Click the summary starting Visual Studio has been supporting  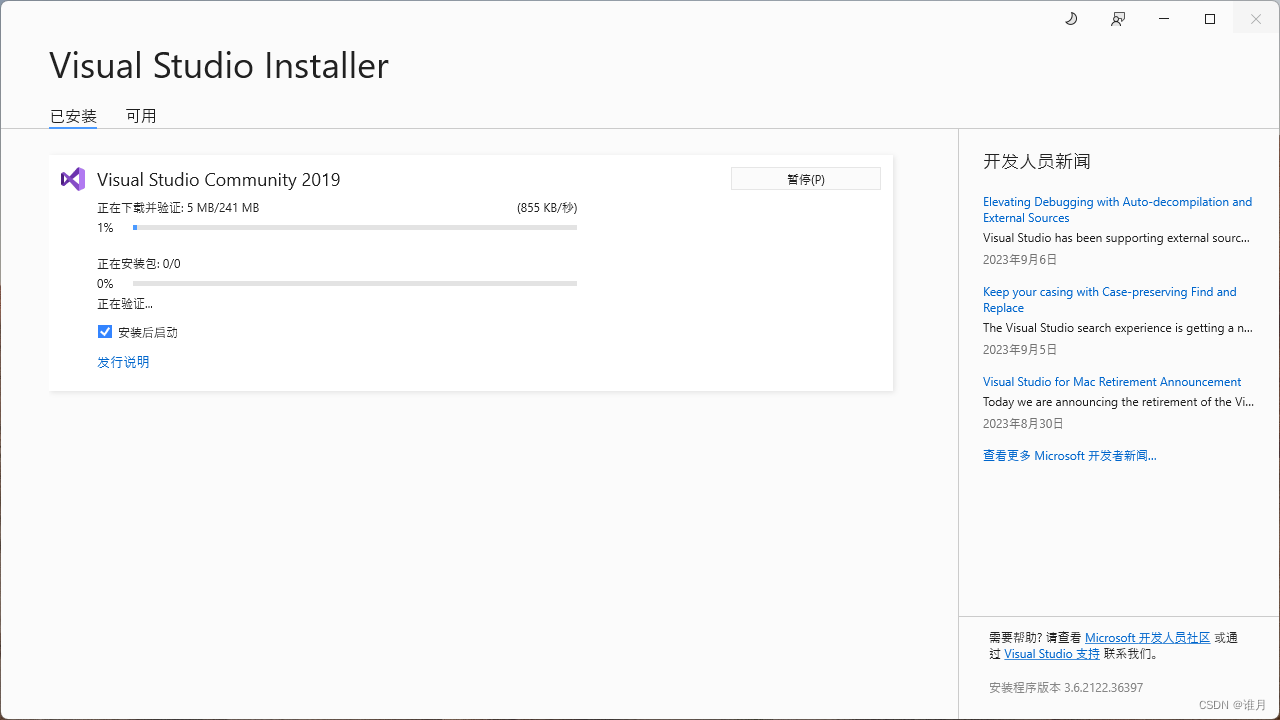click(1116, 238)
